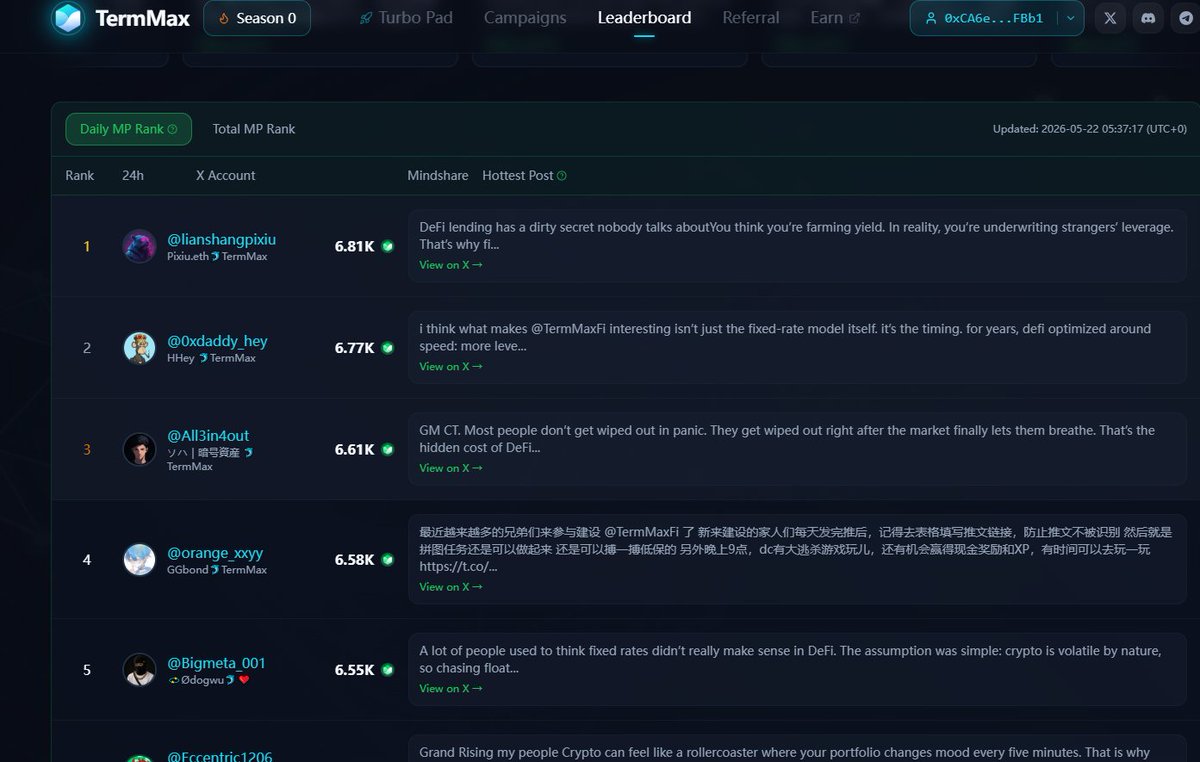Open the Referral menu item

coord(751,18)
